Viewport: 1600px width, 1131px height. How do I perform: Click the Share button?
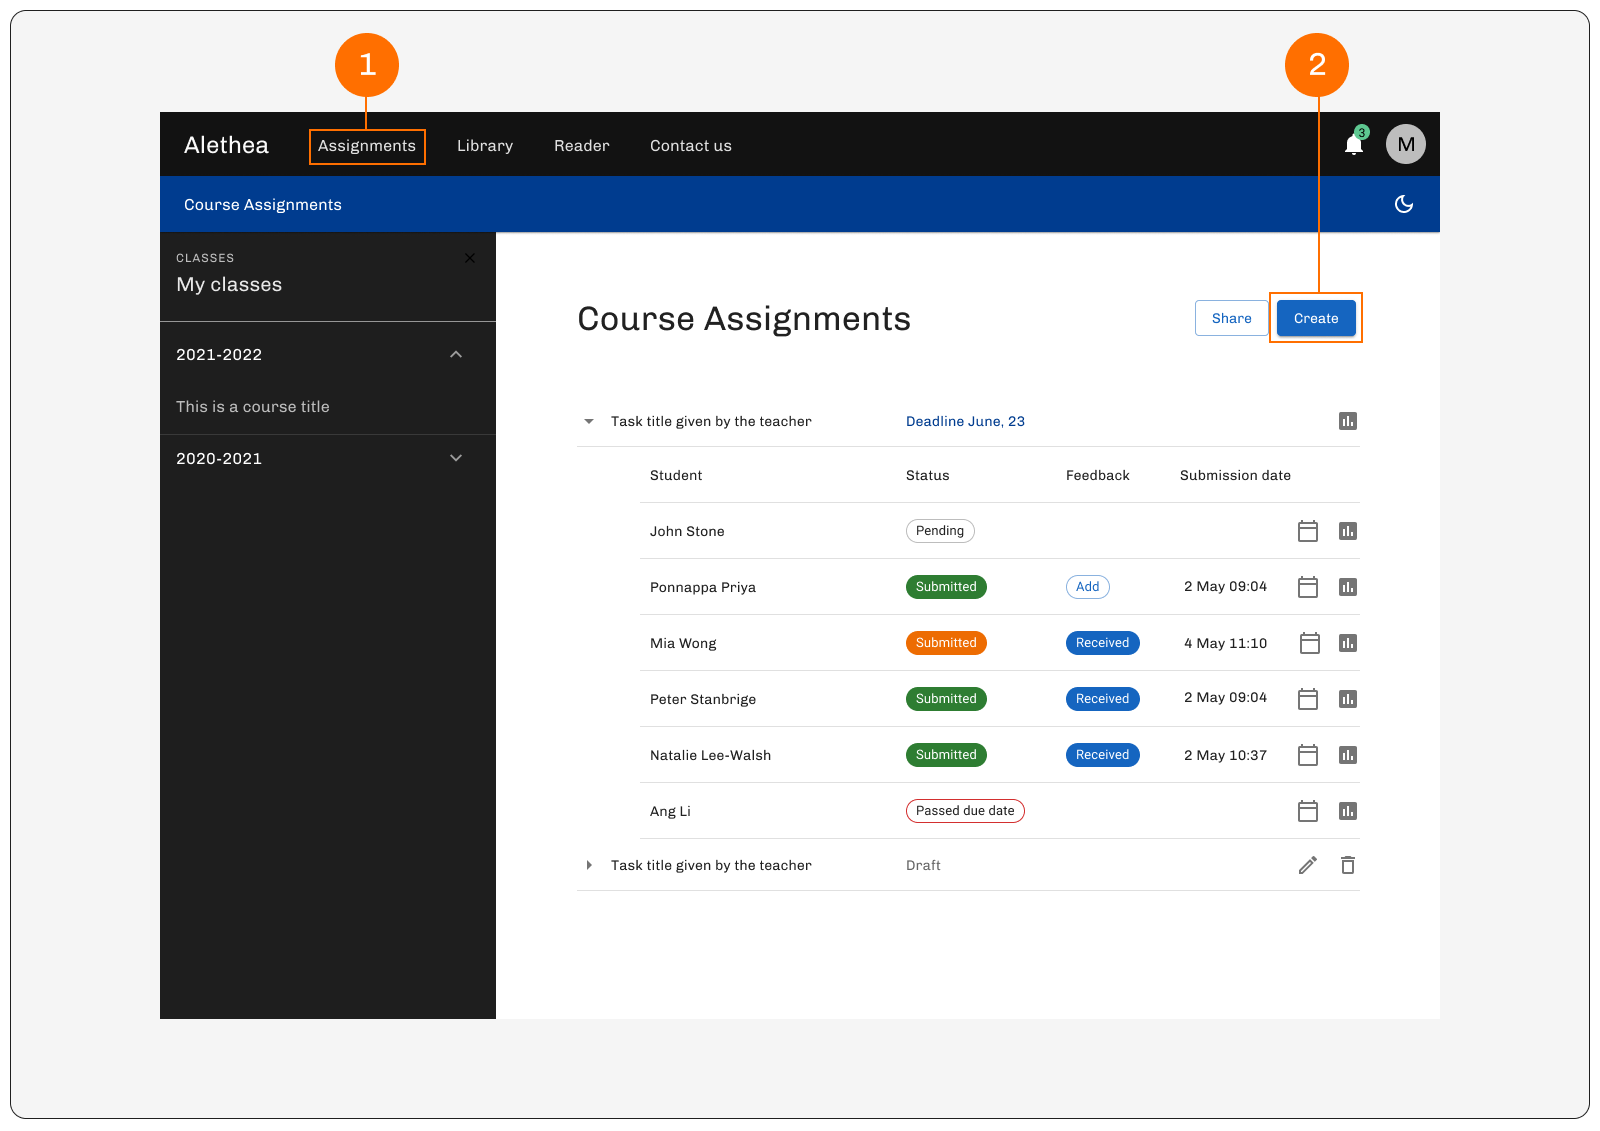pos(1231,318)
